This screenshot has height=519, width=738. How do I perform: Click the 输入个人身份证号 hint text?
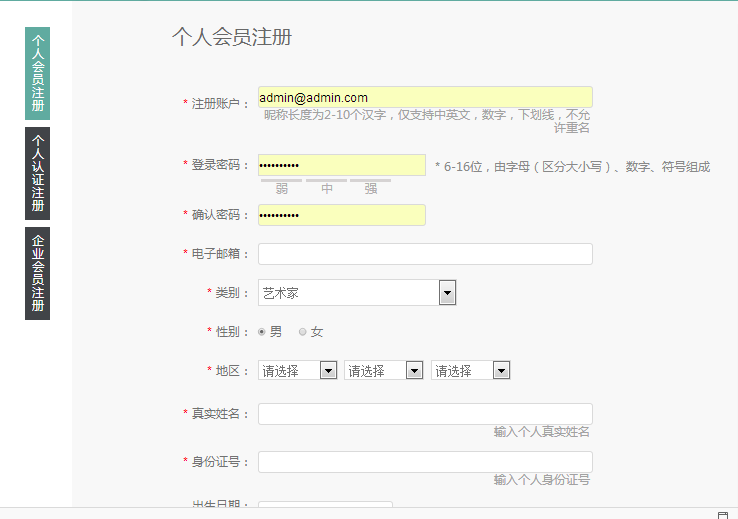click(541, 479)
